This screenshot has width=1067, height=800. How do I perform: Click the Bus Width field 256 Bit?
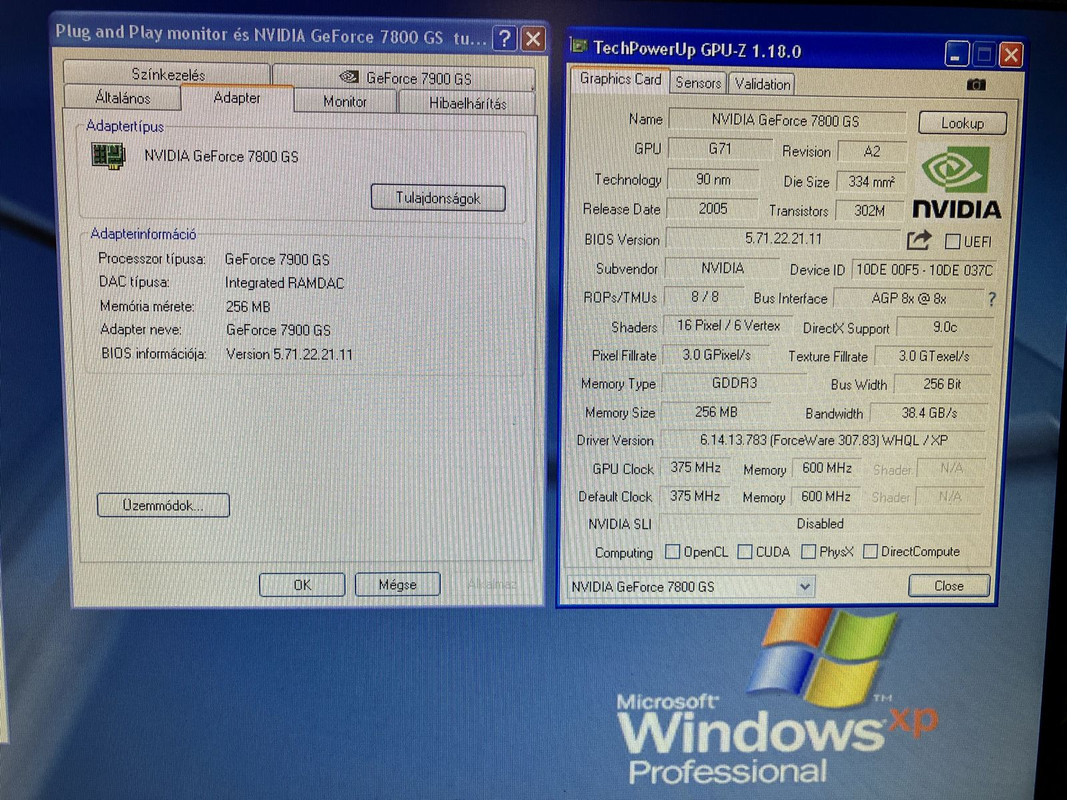(942, 384)
